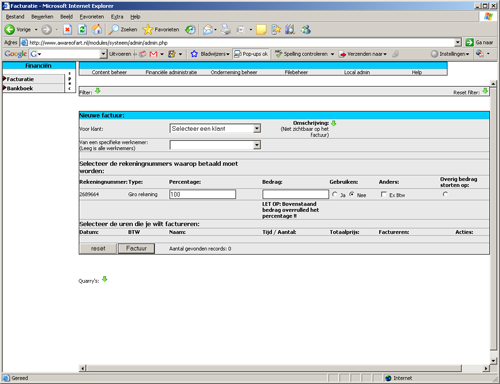The image size is (500, 384).
Task: Open Help tab in page navigation
Action: click(x=417, y=72)
